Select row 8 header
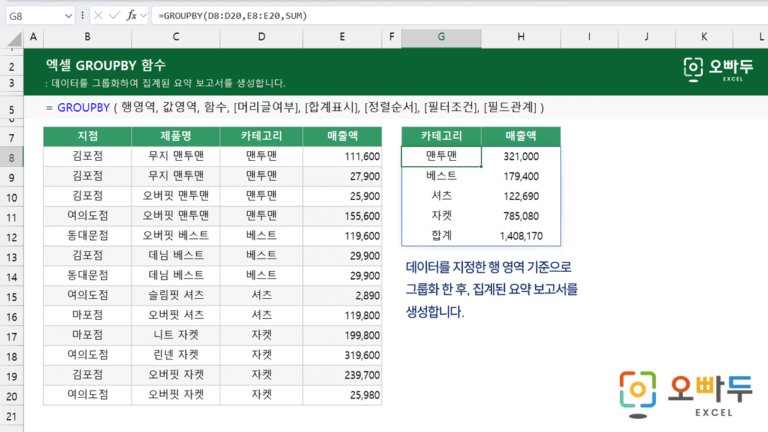Viewport: 768px width, 432px height. 11,158
